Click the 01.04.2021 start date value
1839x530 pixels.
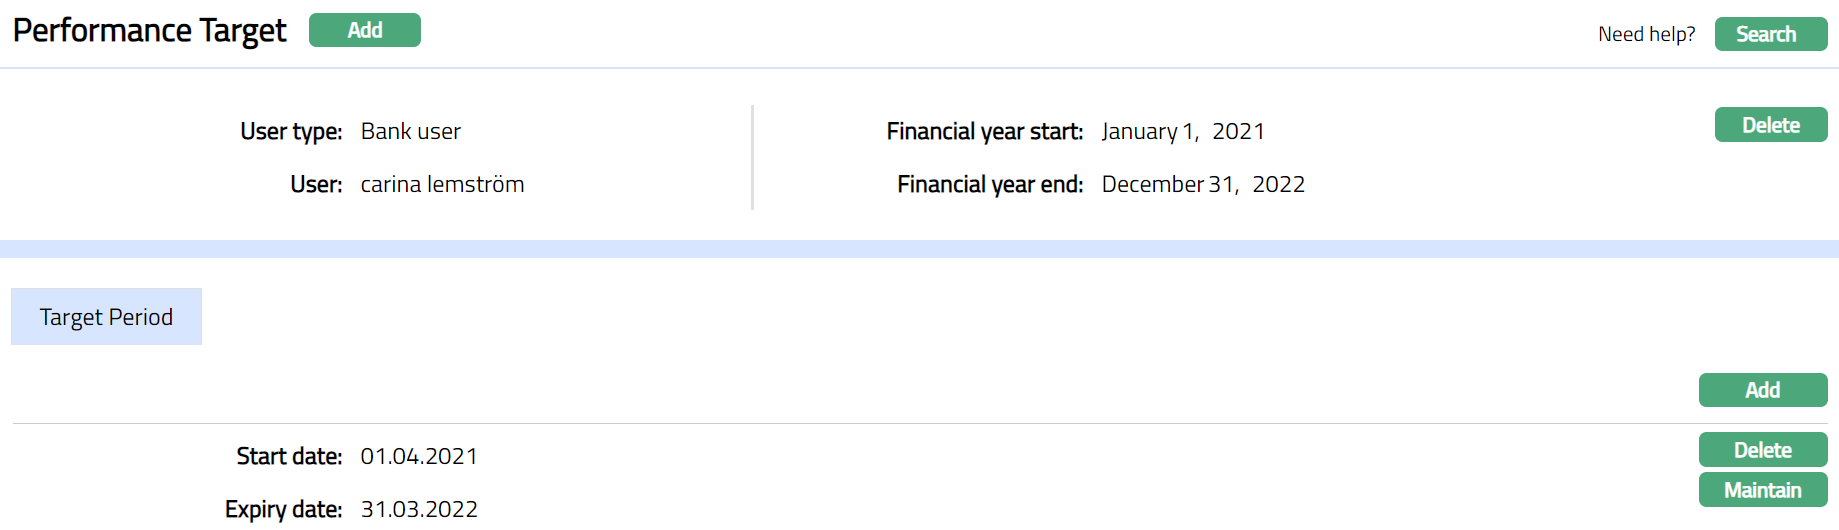coord(419,456)
